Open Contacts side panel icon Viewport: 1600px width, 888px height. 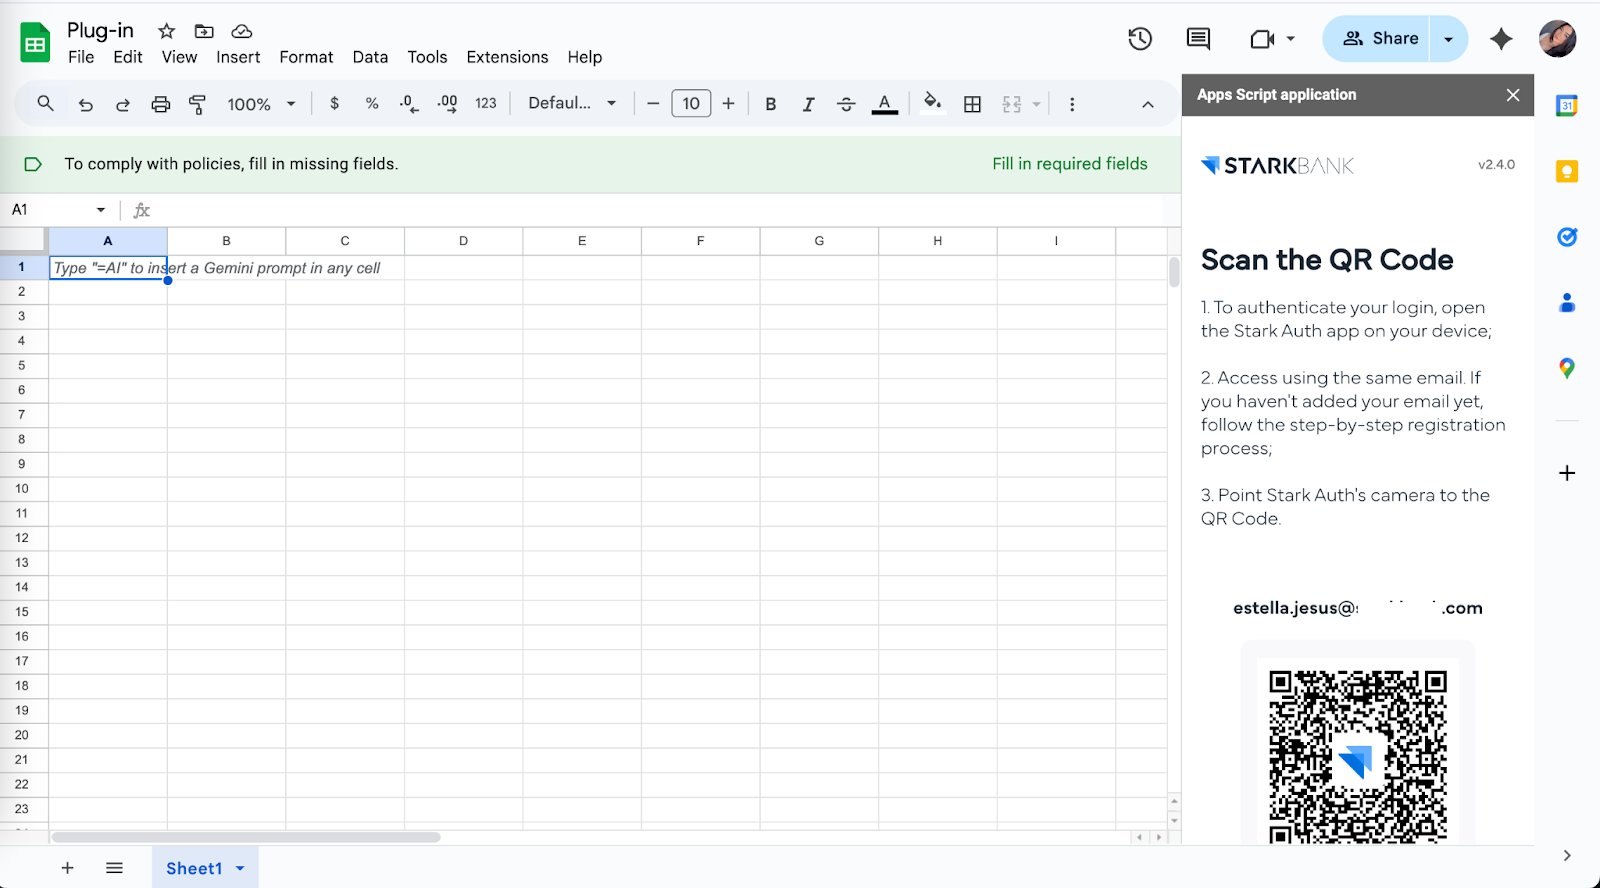(x=1567, y=302)
